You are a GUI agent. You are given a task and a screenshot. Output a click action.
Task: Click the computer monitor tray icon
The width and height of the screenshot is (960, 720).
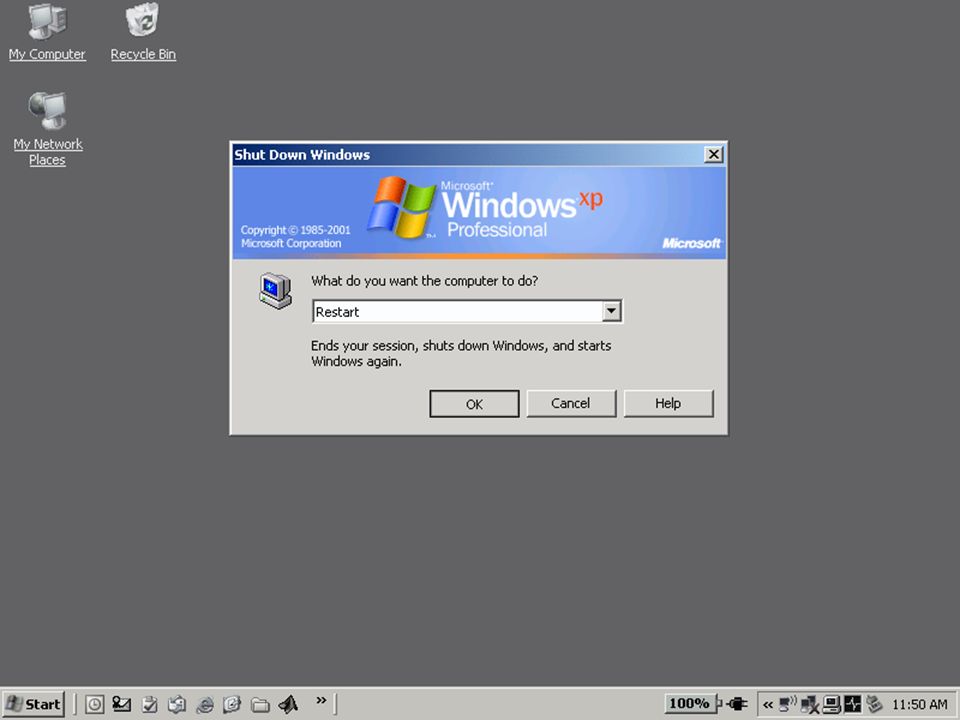831,704
